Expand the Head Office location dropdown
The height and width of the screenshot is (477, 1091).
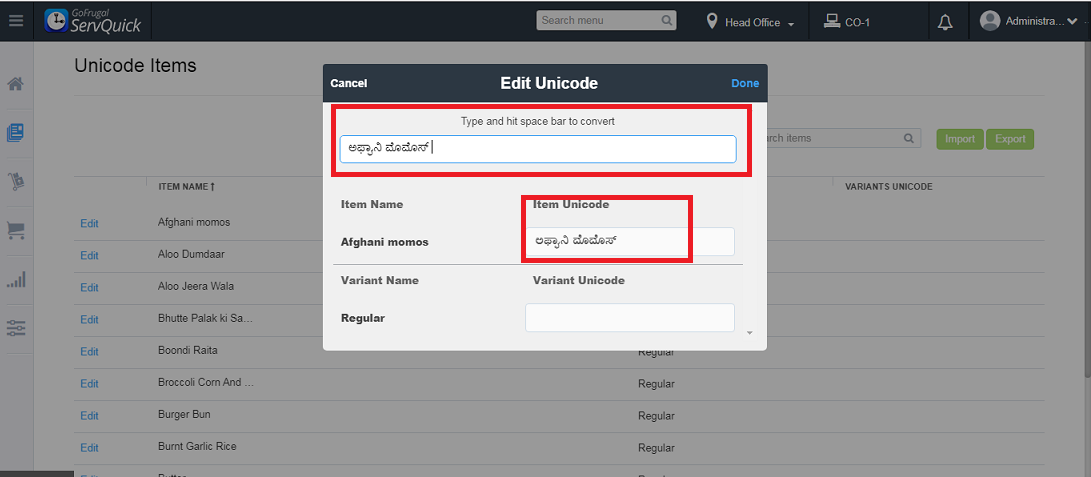750,22
